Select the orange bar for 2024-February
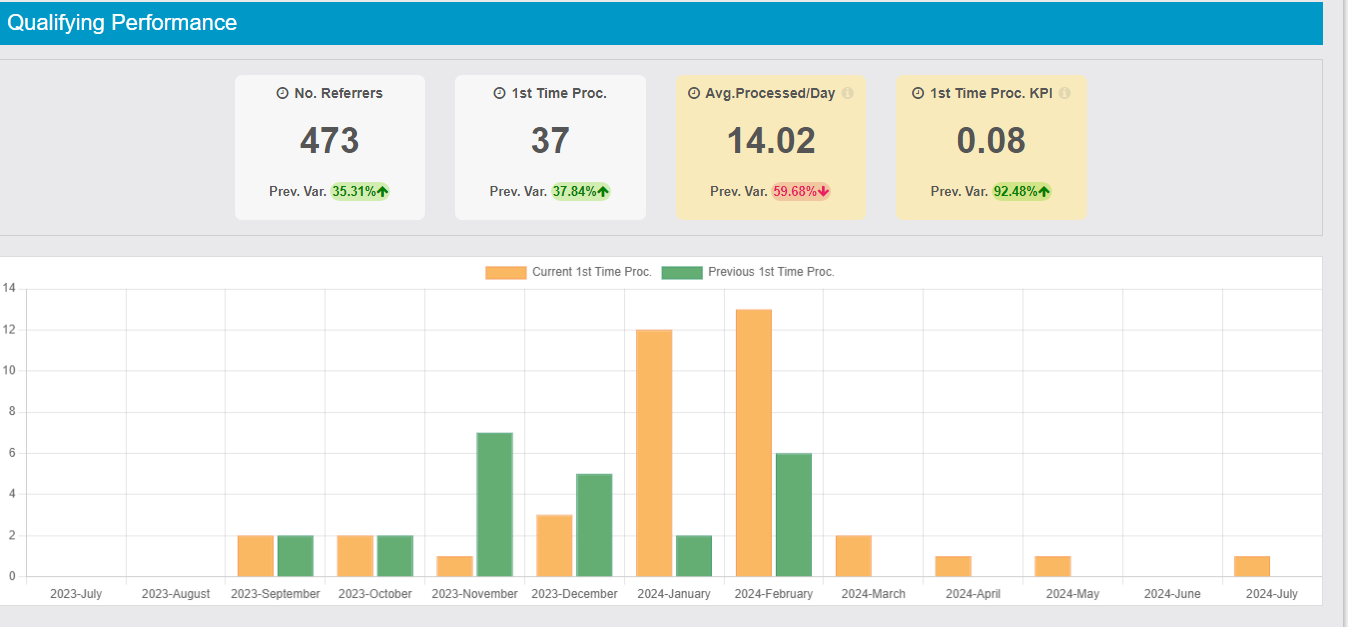 [x=754, y=443]
